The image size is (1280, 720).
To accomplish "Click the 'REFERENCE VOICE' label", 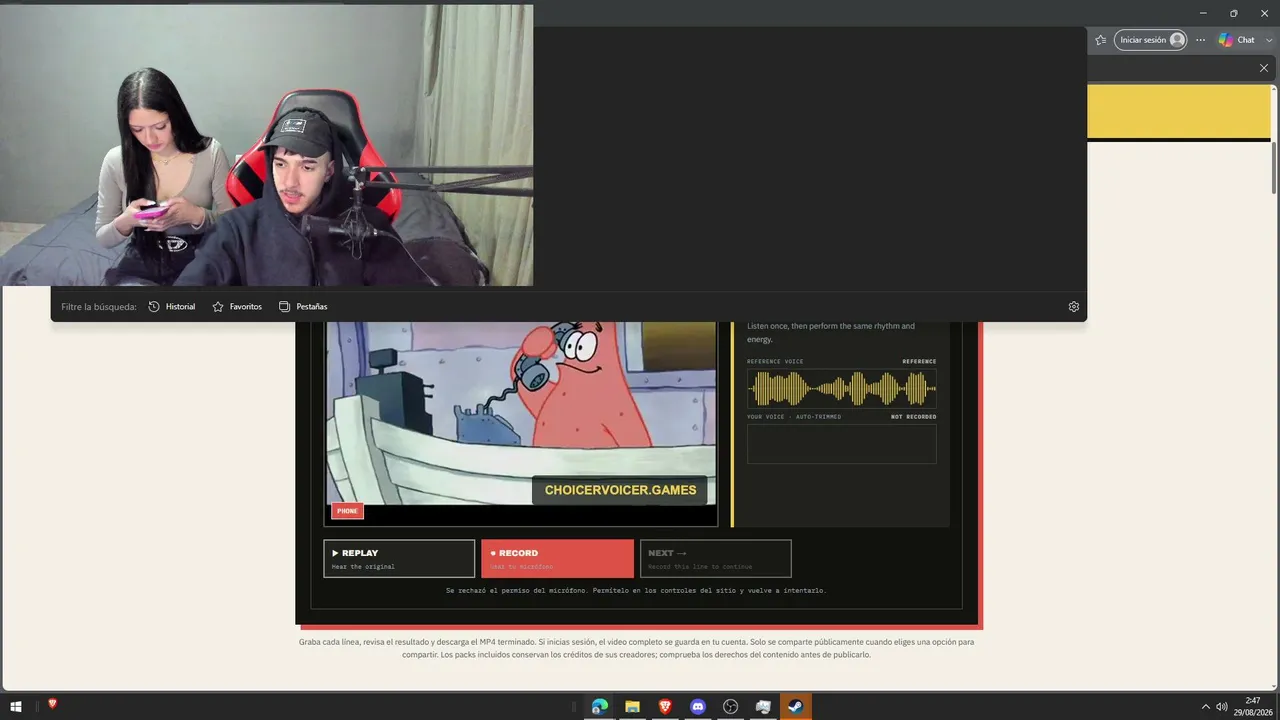I will click(775, 362).
